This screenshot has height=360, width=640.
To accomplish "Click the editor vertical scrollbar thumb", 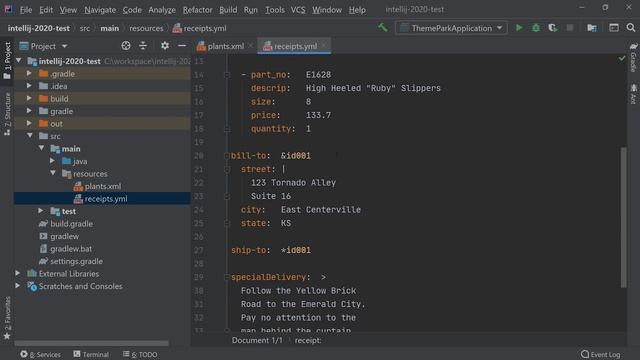I will click(x=623, y=217).
